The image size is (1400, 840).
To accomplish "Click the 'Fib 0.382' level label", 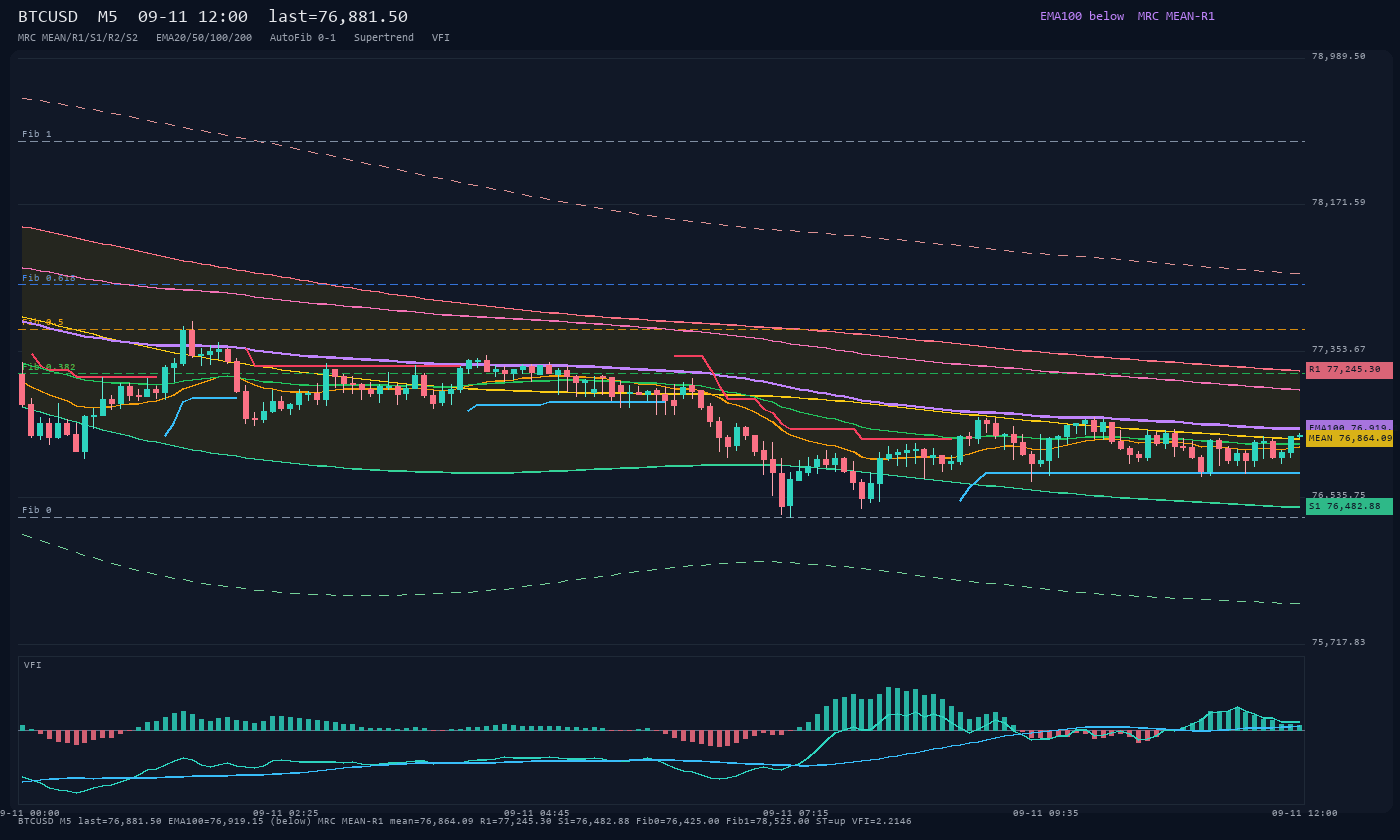I will point(49,367).
